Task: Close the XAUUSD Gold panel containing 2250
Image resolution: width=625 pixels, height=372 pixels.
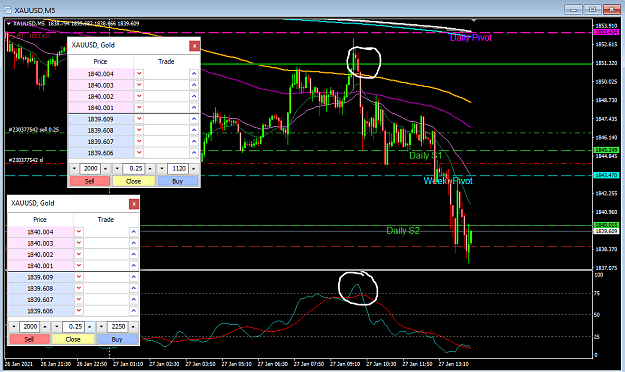Action: point(134,204)
